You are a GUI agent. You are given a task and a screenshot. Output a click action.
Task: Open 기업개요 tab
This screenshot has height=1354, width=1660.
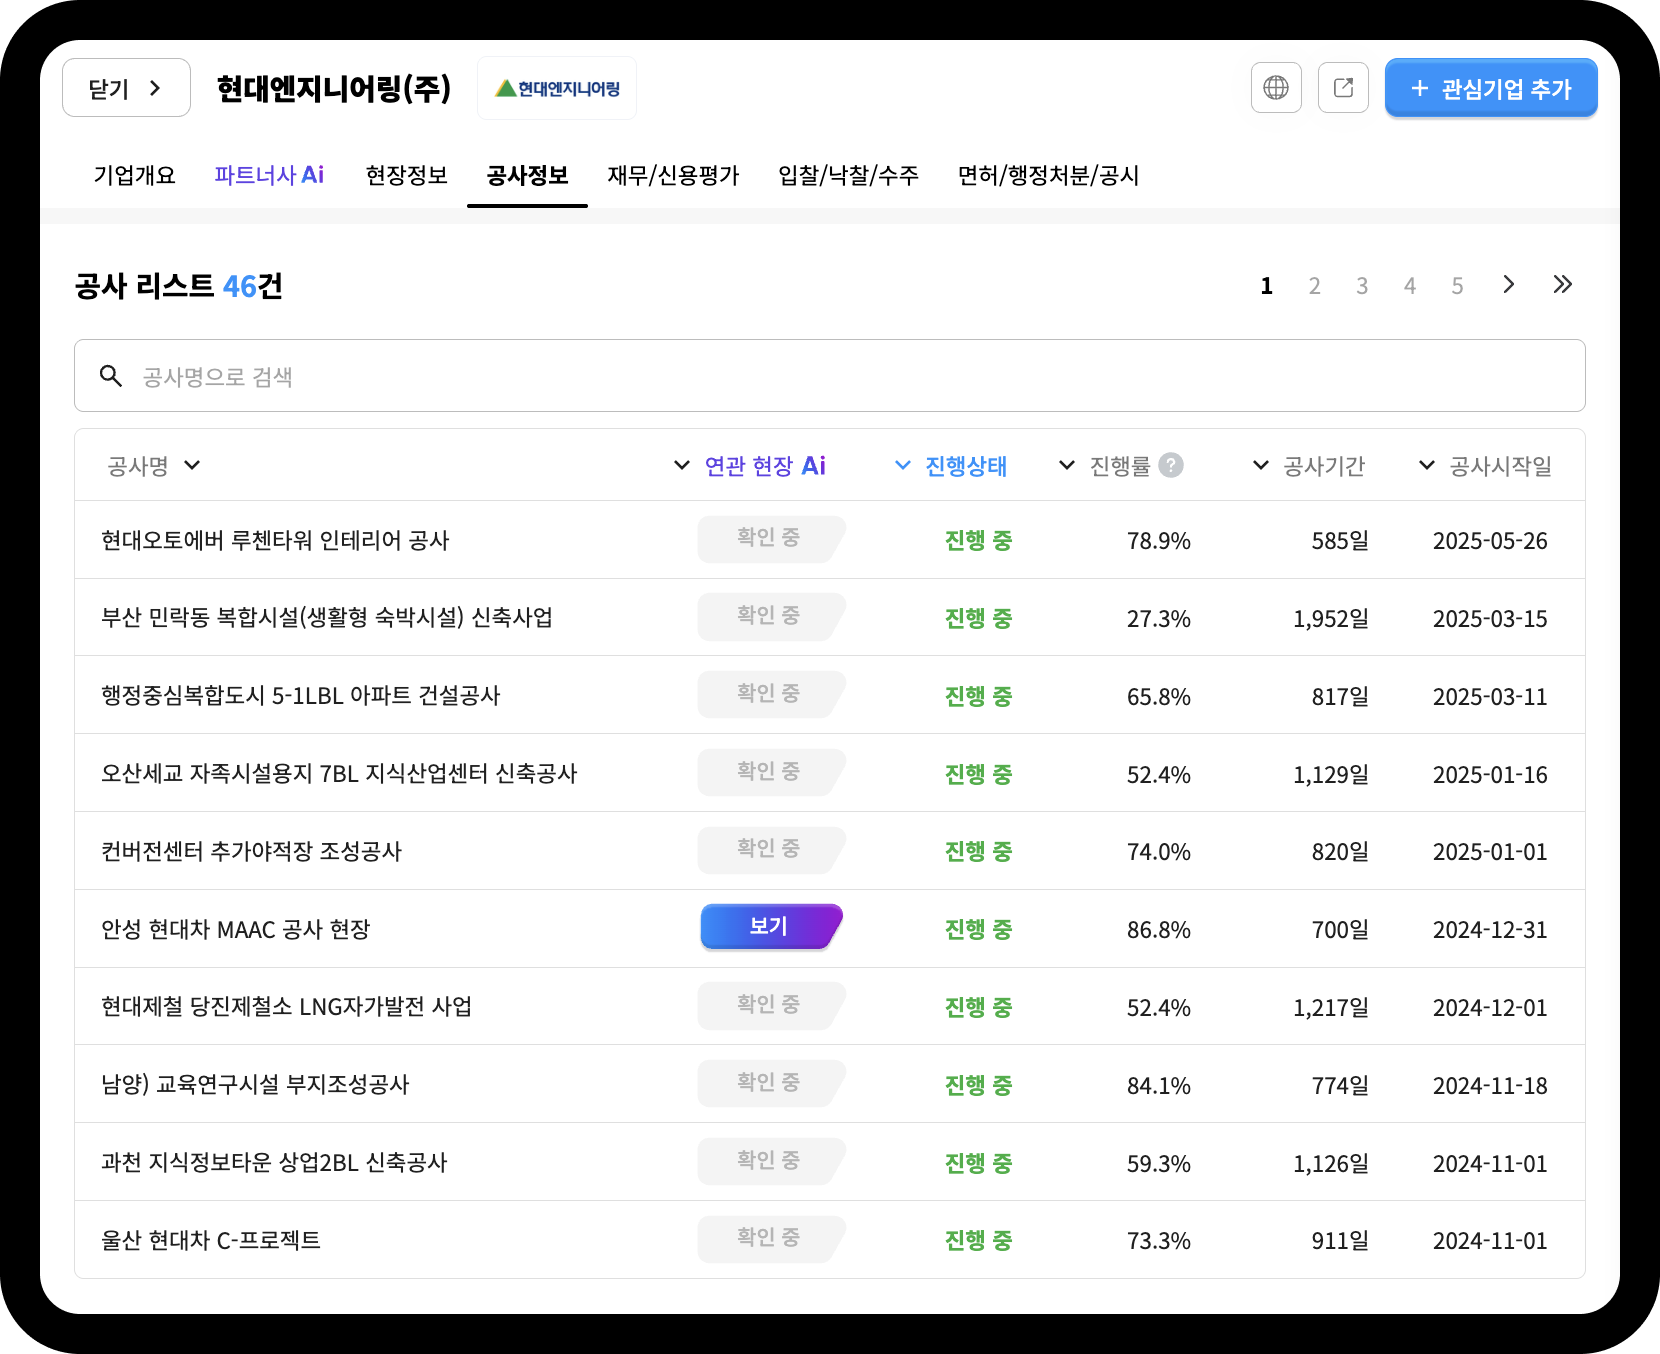[134, 175]
